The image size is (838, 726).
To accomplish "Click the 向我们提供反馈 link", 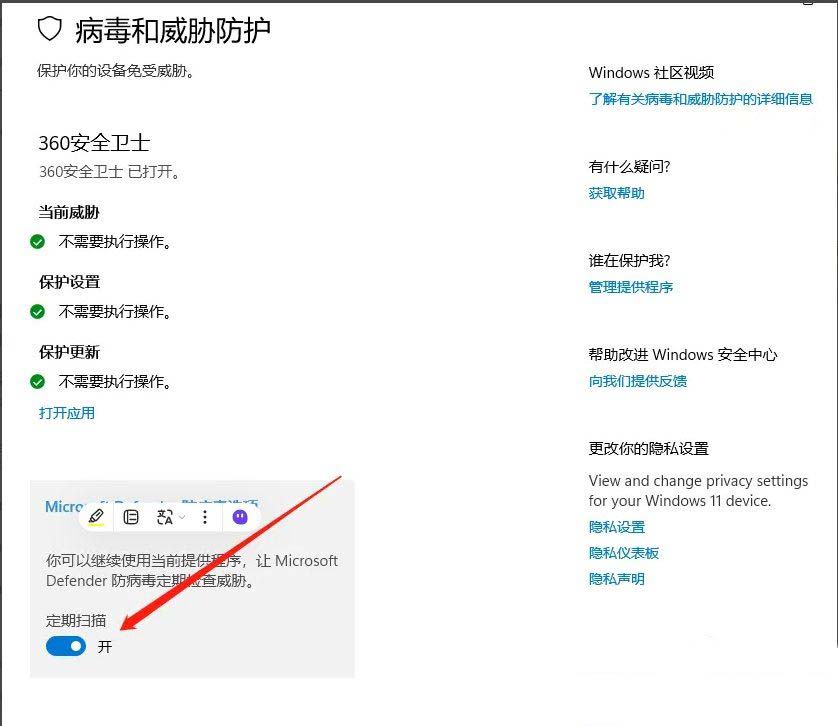I will pyautogui.click(x=638, y=381).
